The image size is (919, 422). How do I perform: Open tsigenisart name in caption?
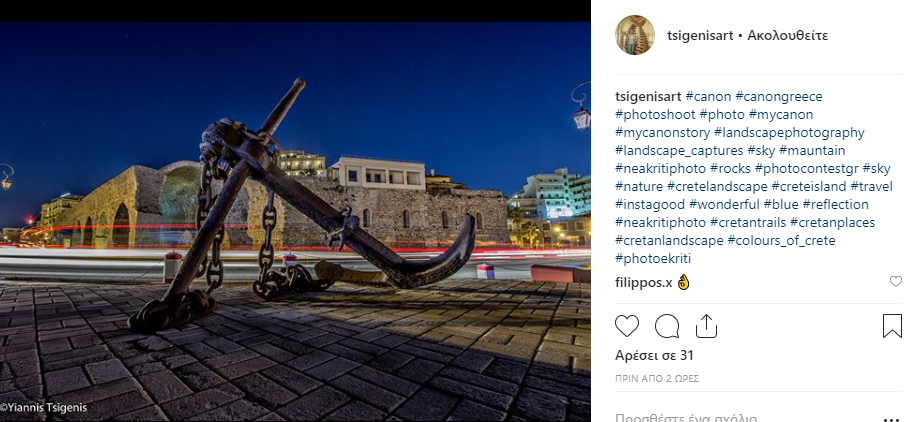tap(648, 96)
